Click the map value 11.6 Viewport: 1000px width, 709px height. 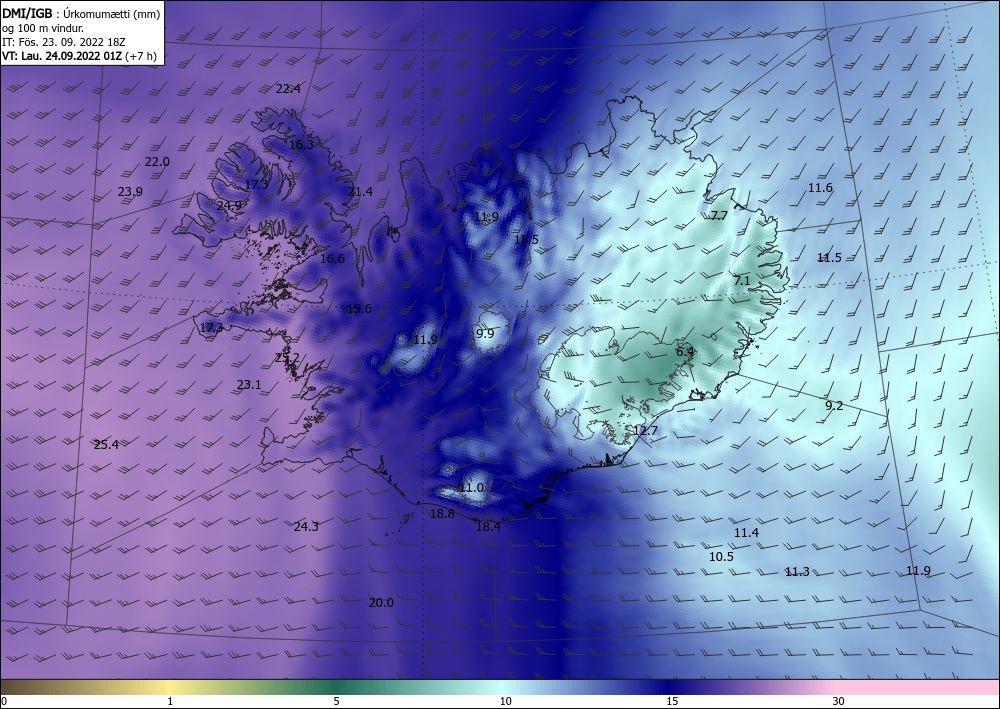820,187
